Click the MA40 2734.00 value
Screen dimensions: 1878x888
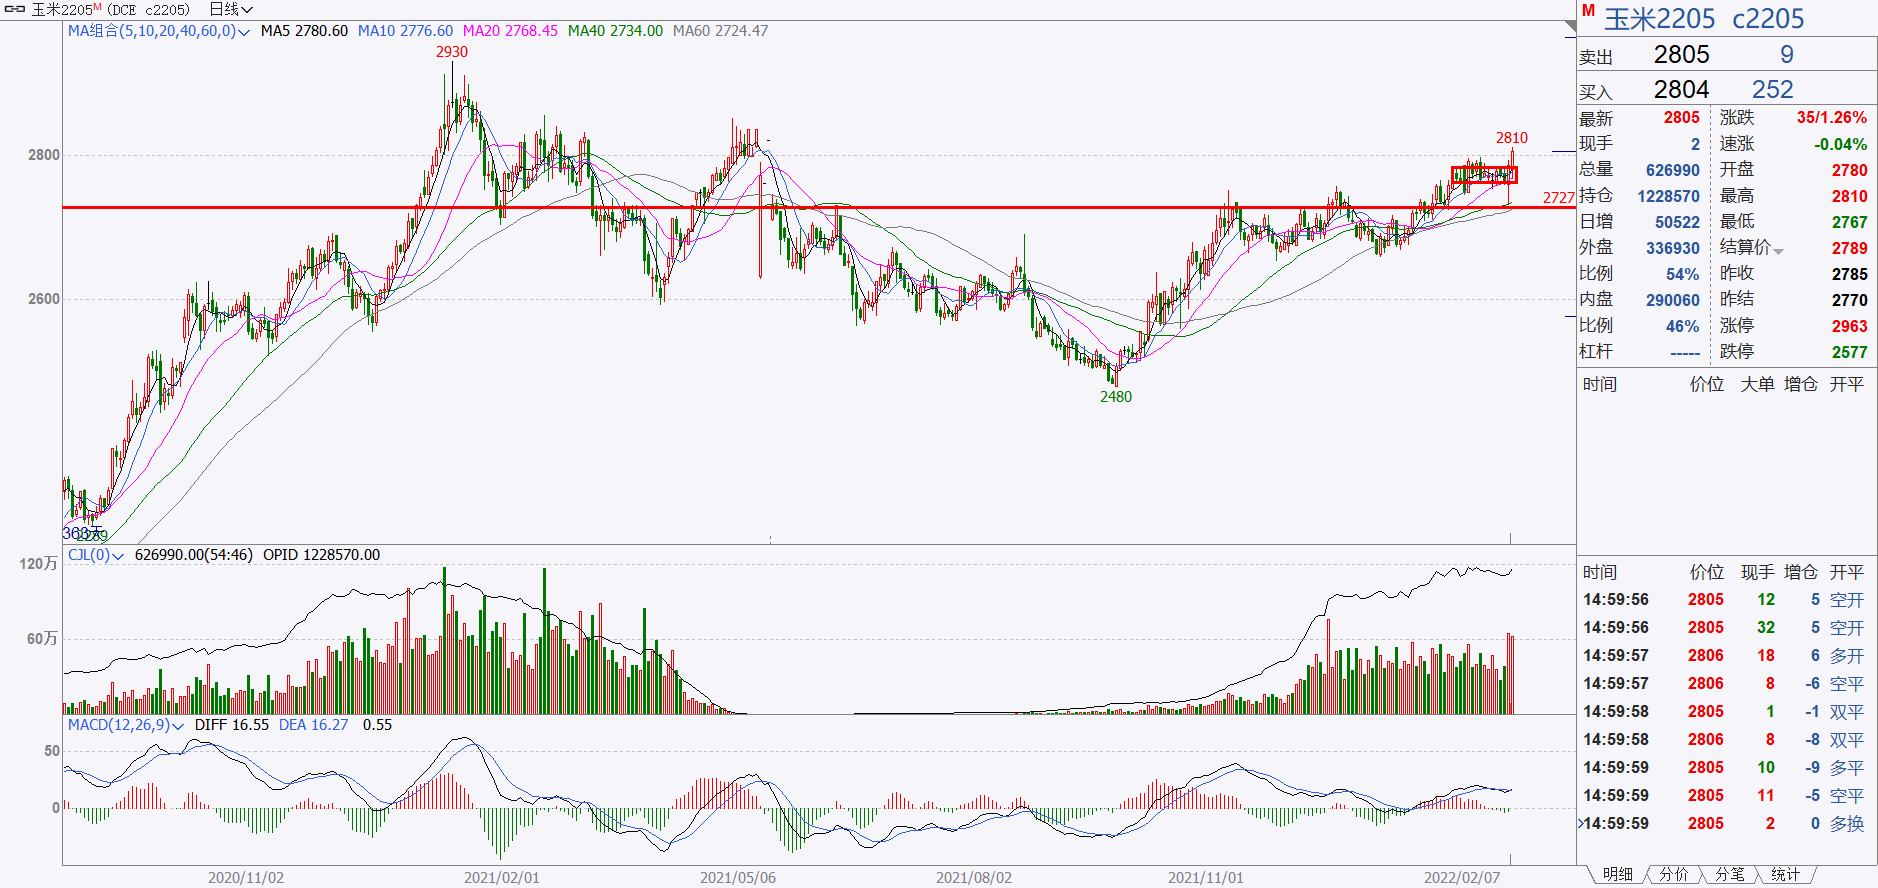(615, 31)
